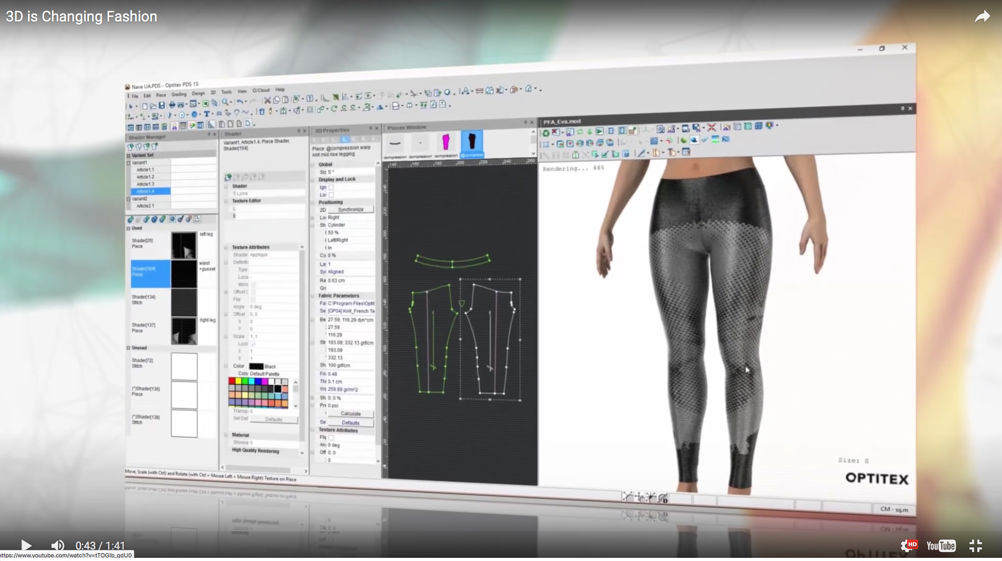Mute video with the speaker icon

(58, 546)
